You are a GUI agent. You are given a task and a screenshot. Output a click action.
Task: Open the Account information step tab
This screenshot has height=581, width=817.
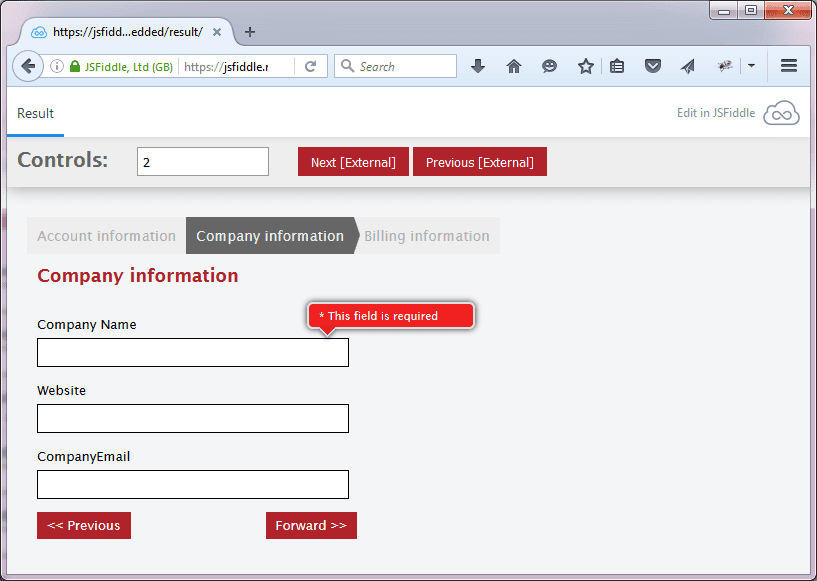pos(106,236)
